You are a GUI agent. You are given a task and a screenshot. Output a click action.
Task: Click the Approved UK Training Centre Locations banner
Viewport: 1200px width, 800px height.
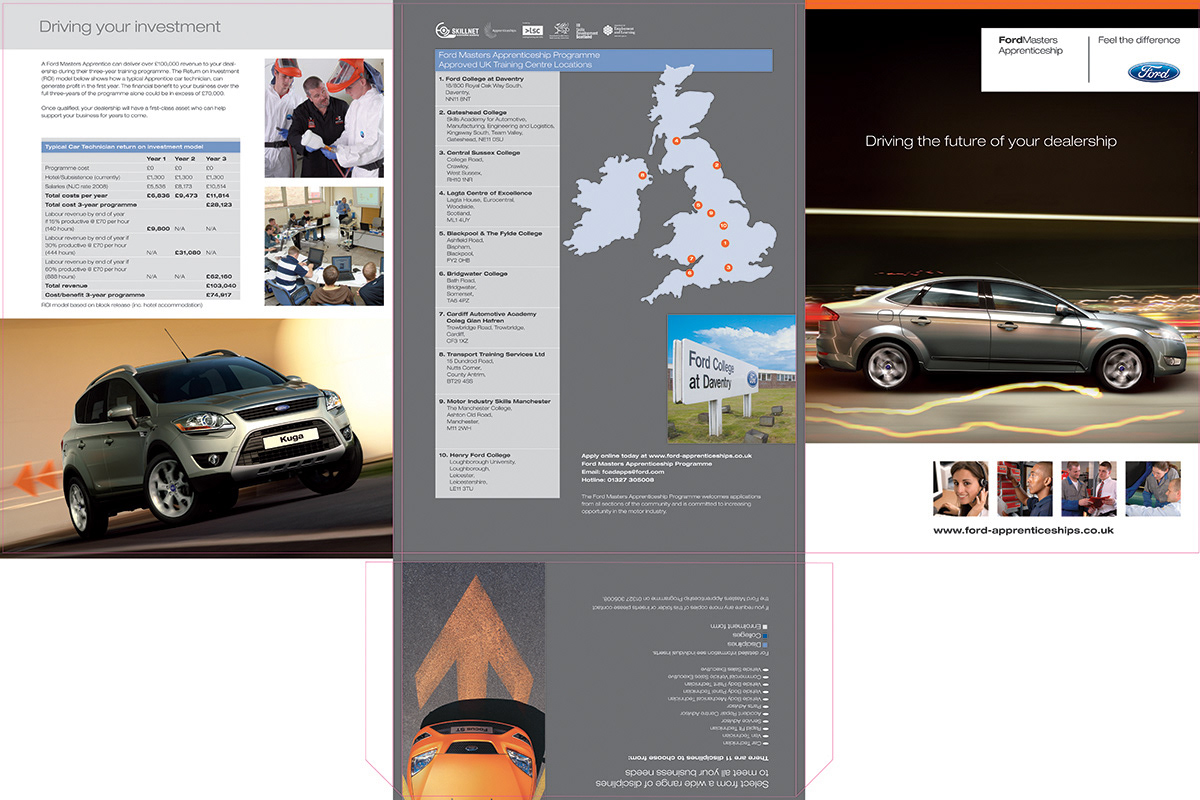click(x=604, y=59)
